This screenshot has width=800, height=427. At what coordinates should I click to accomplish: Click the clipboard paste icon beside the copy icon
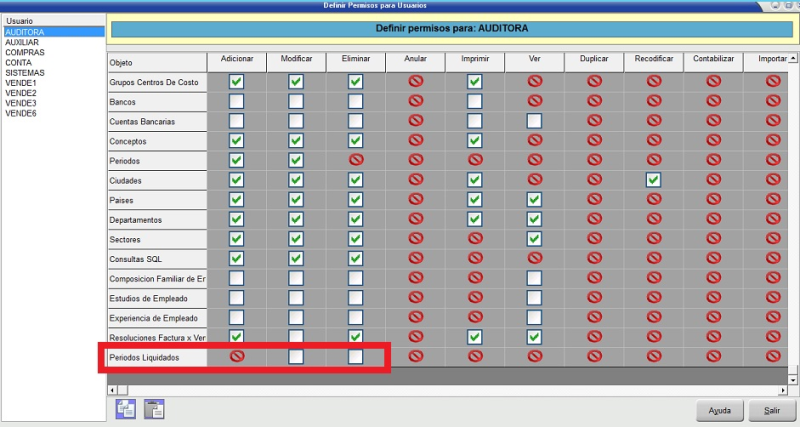(x=154, y=407)
